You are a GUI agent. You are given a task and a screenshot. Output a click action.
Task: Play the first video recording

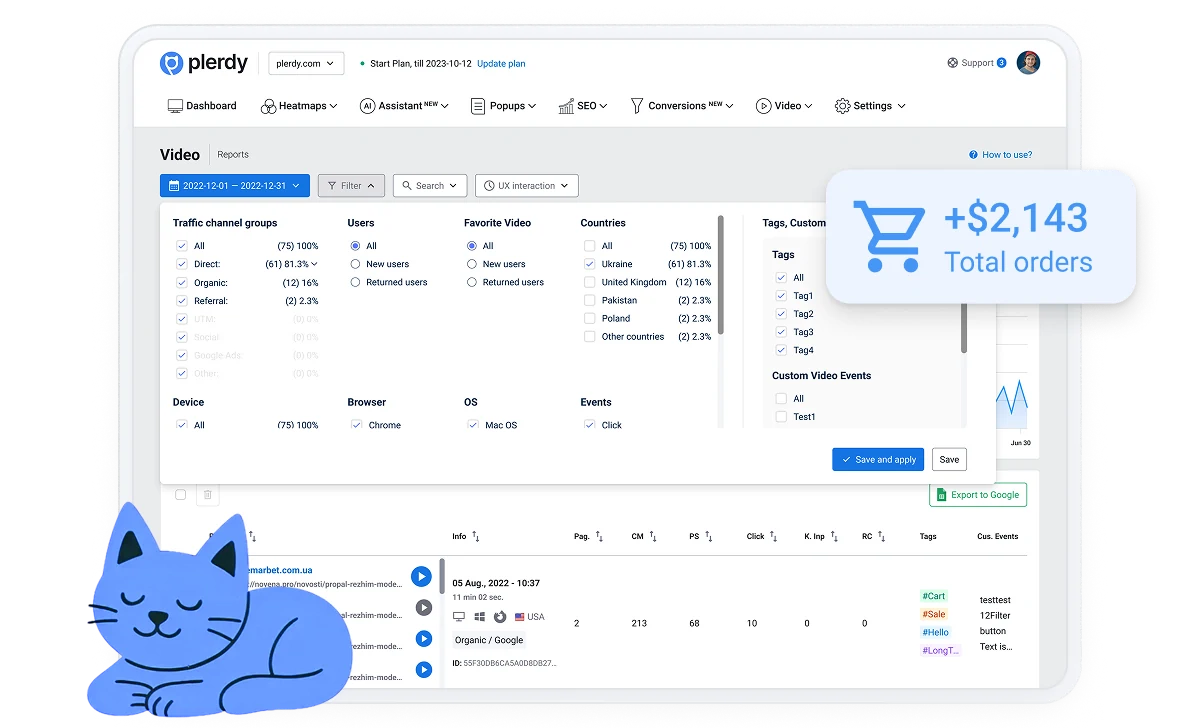[x=421, y=576]
